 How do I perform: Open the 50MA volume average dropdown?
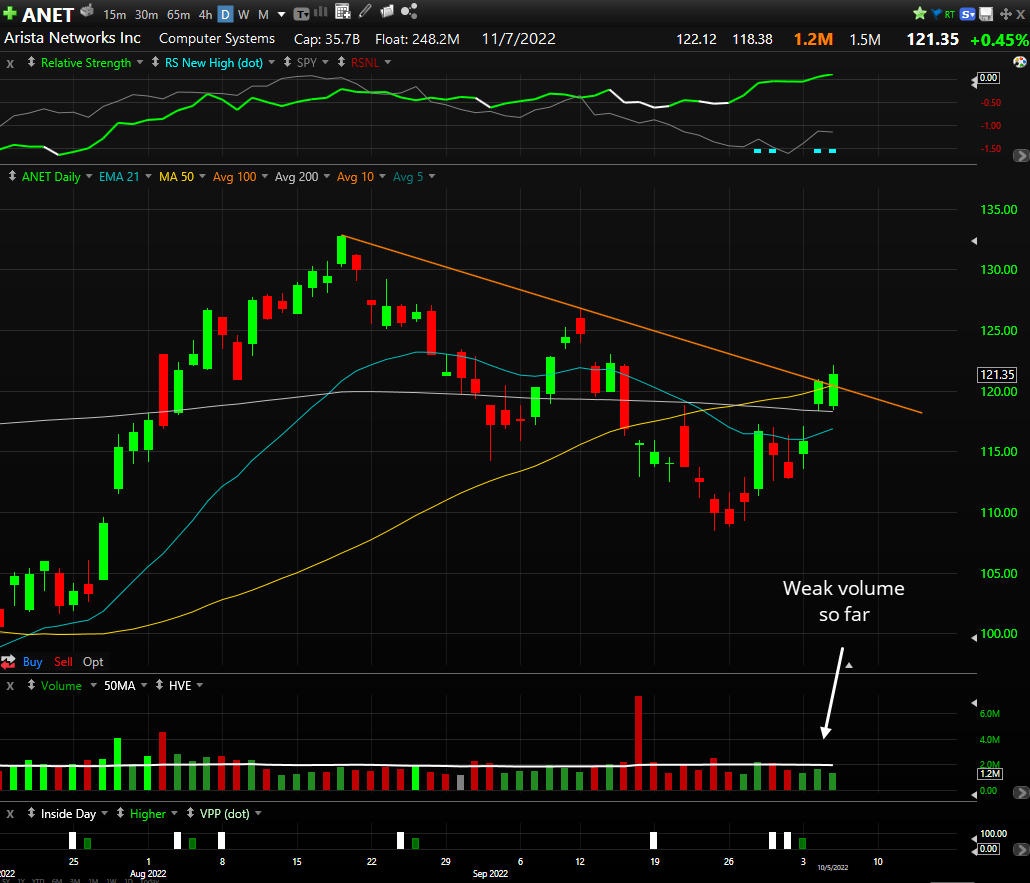pos(144,685)
